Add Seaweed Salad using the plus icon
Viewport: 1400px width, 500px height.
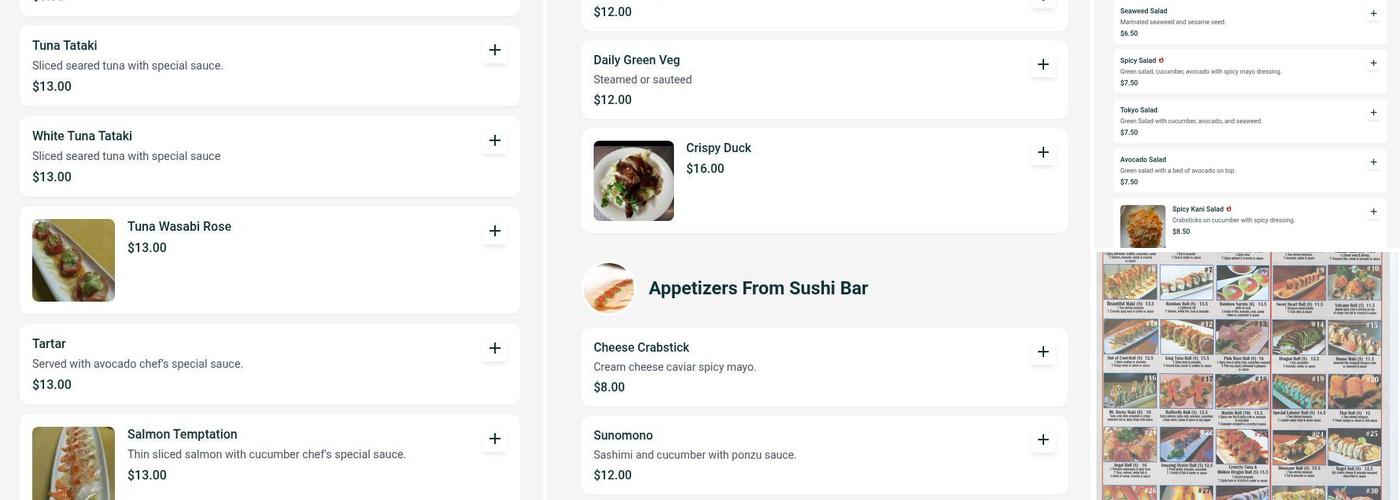pos(1373,14)
